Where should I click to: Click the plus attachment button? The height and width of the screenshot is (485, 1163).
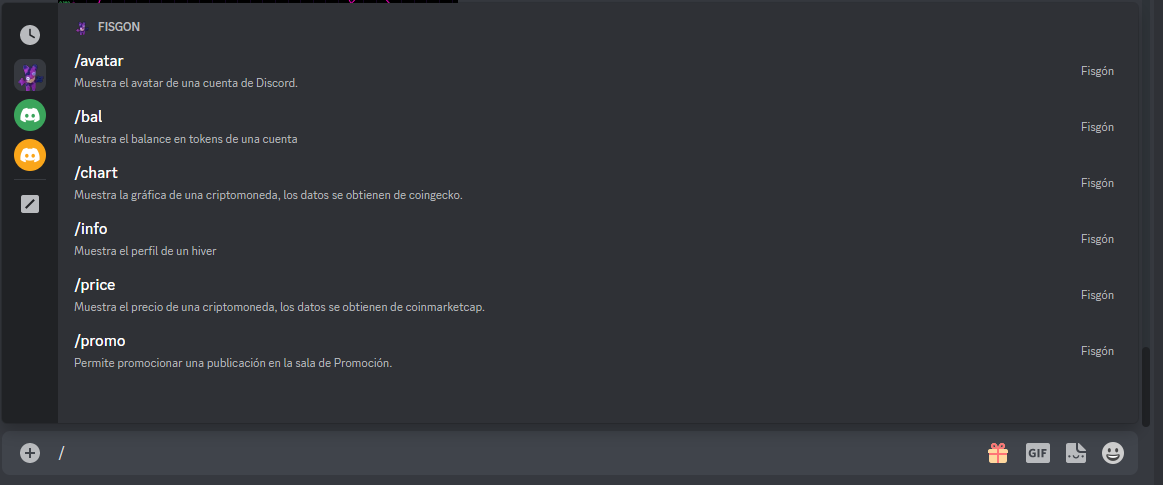pyautogui.click(x=30, y=452)
